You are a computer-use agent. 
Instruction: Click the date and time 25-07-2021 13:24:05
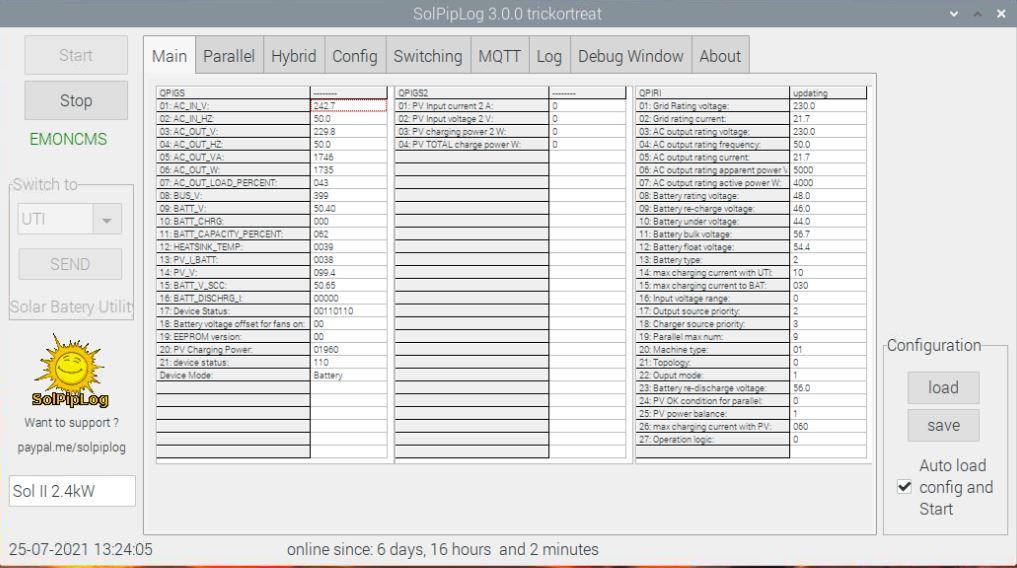point(80,549)
